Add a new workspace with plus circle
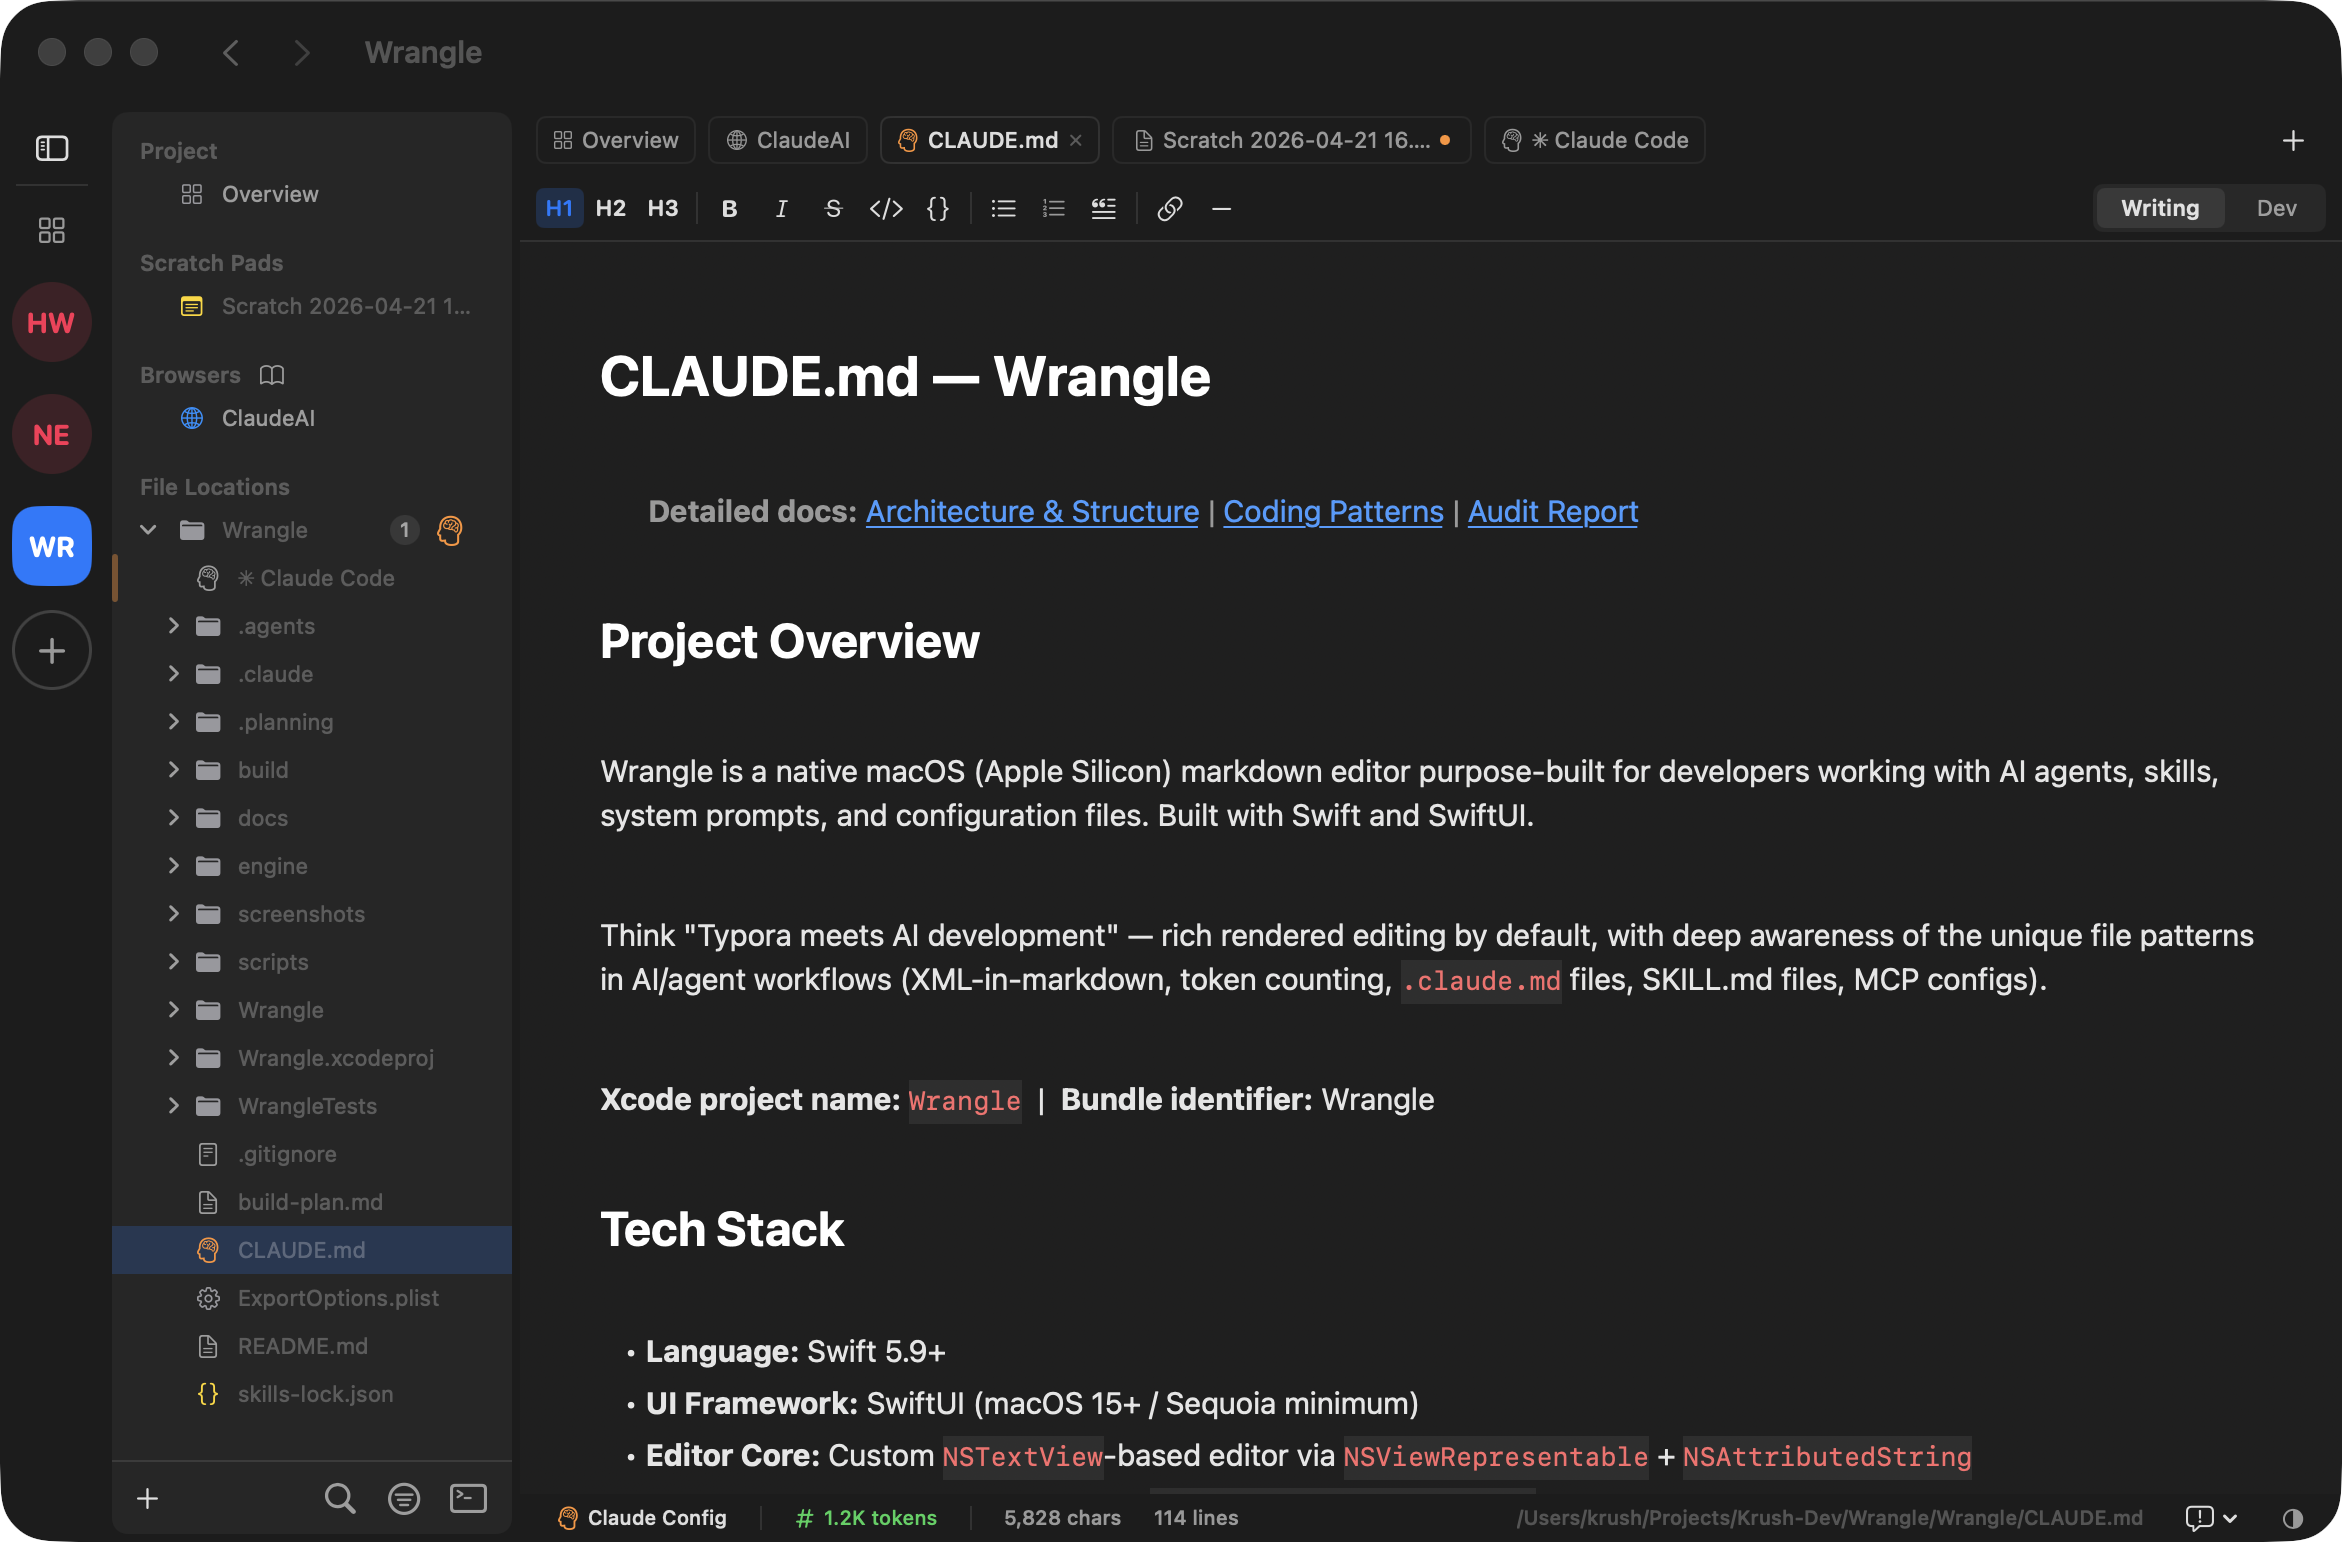This screenshot has height=1542, width=2342. 52,650
